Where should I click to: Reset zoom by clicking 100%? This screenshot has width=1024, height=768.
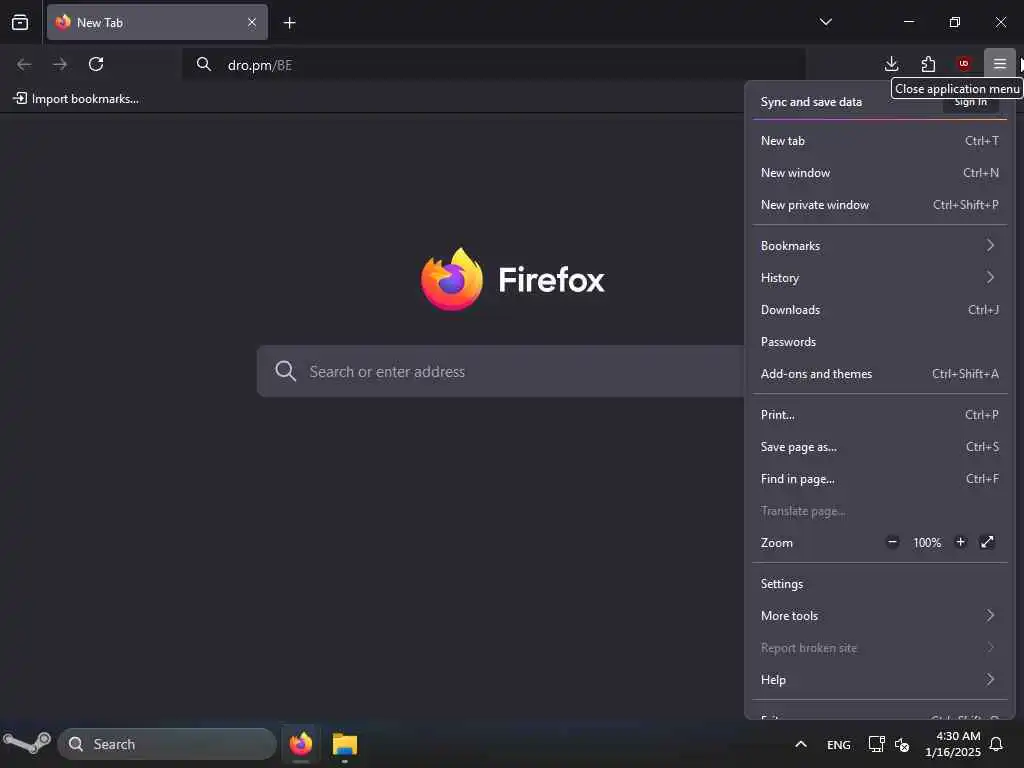(927, 543)
